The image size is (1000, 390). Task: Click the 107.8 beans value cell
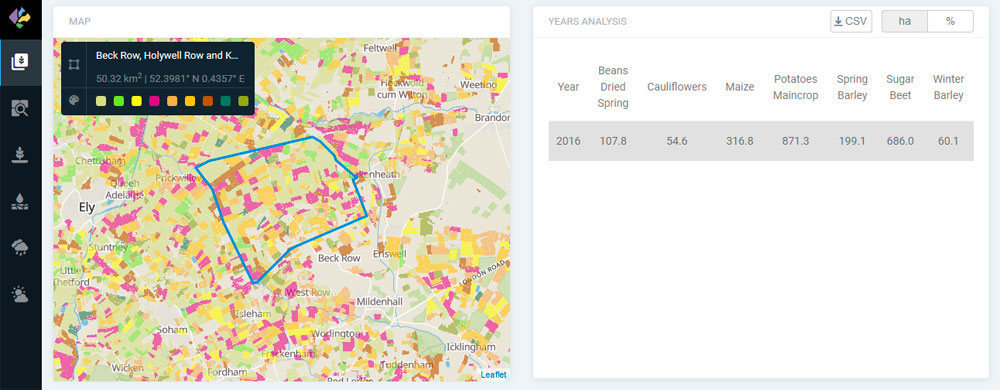click(x=613, y=141)
